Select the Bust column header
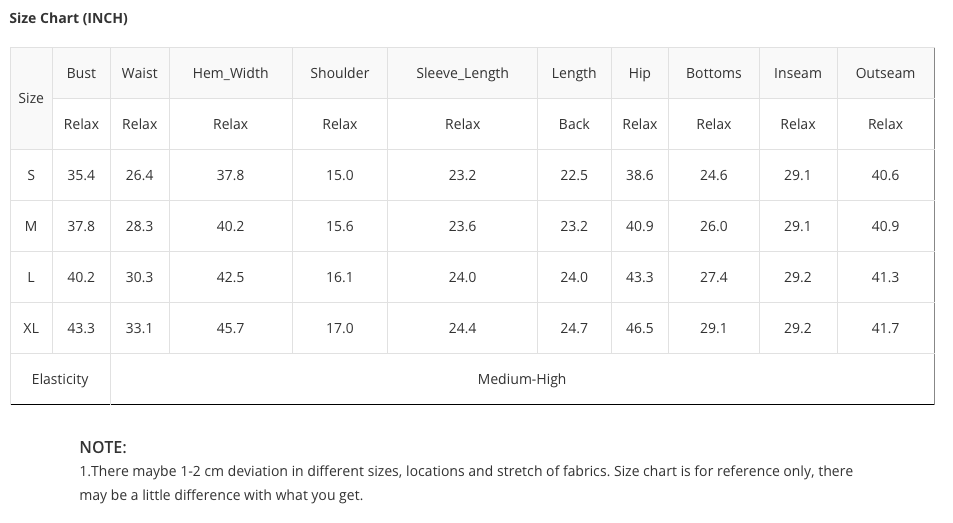The width and height of the screenshot is (953, 523). pos(81,73)
